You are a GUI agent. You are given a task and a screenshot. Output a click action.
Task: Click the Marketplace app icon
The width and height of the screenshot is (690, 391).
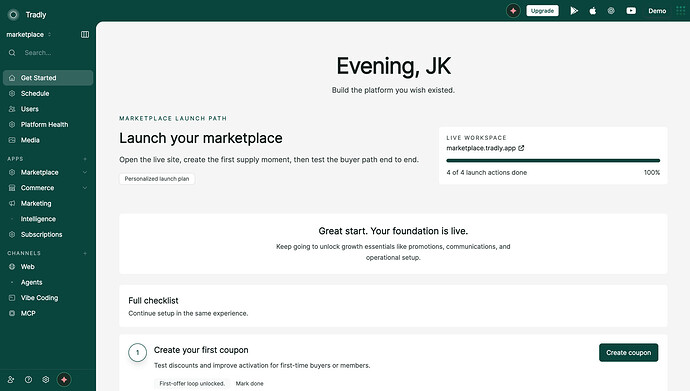(12, 172)
